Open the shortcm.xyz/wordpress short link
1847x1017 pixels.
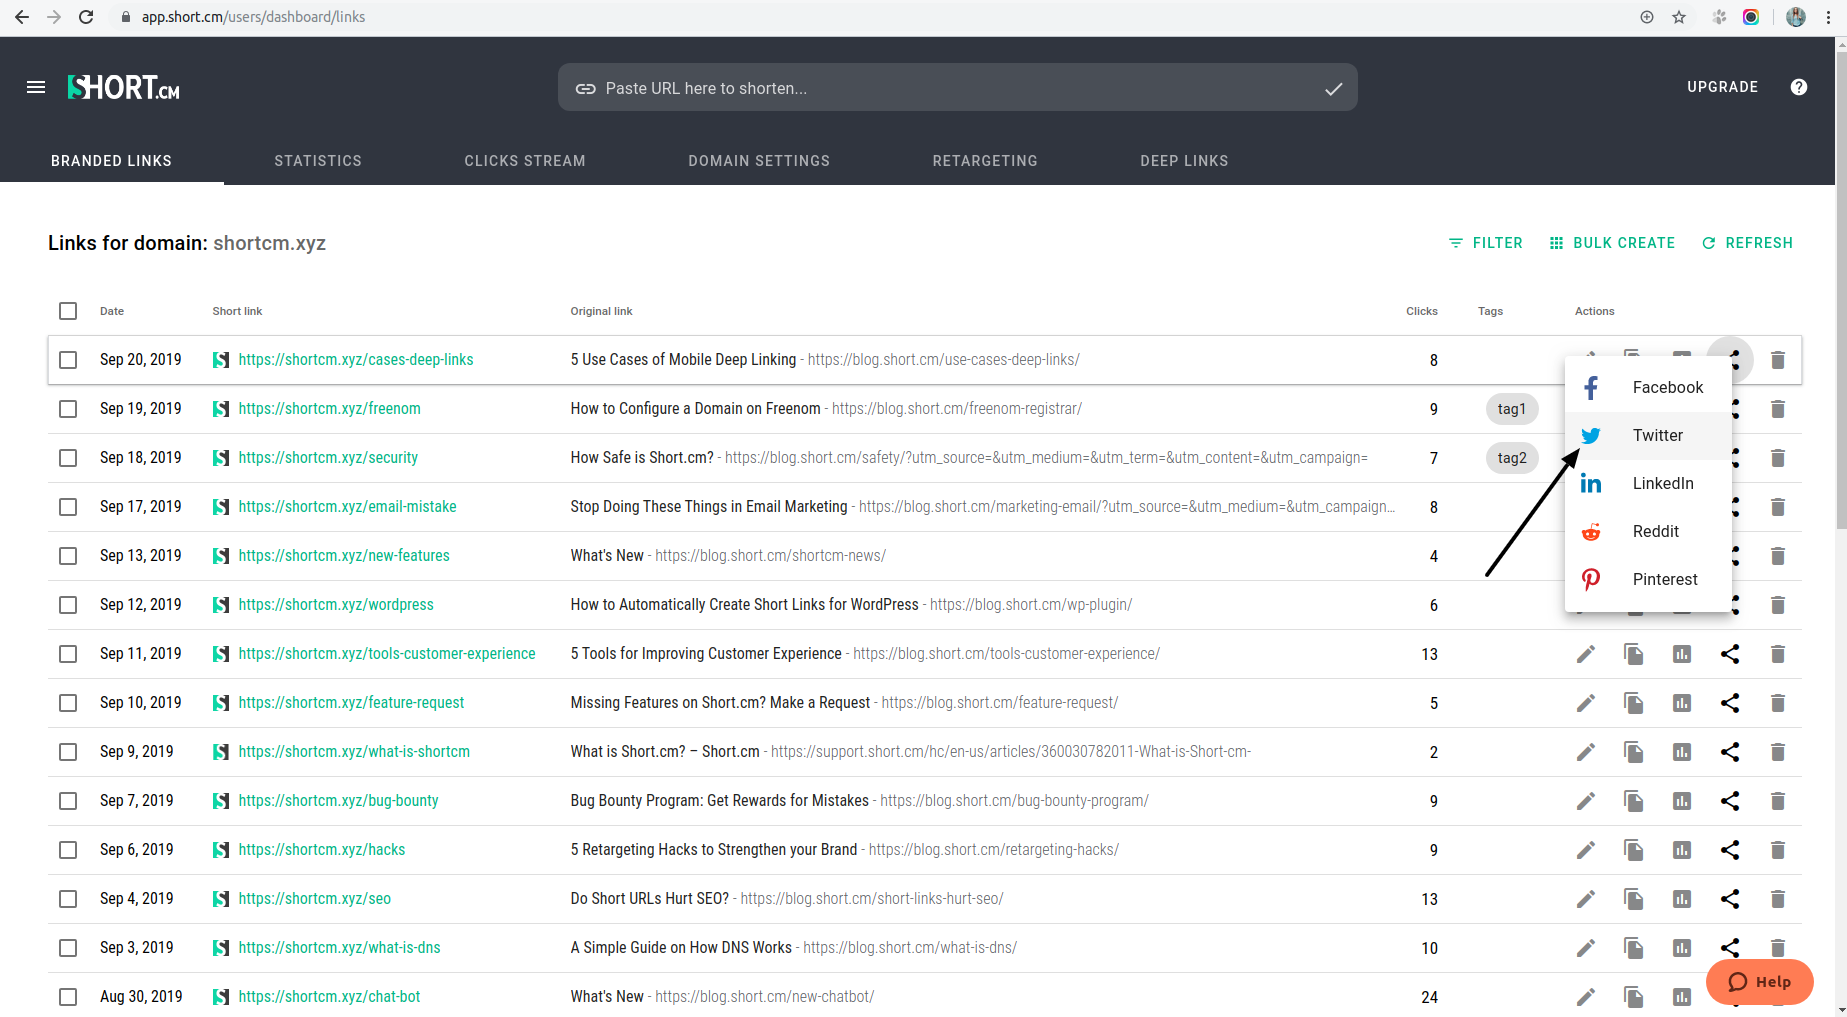click(x=336, y=605)
